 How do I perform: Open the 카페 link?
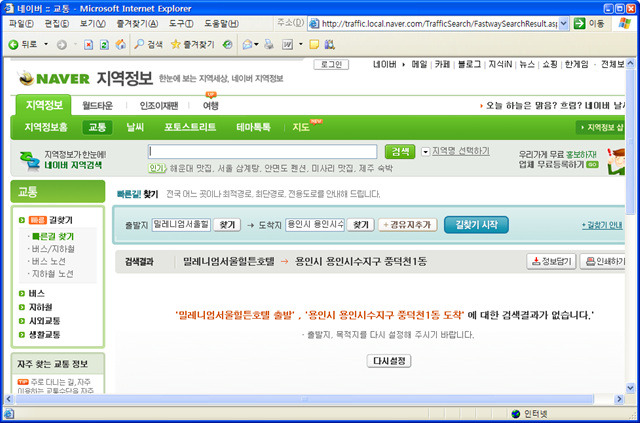coord(442,65)
